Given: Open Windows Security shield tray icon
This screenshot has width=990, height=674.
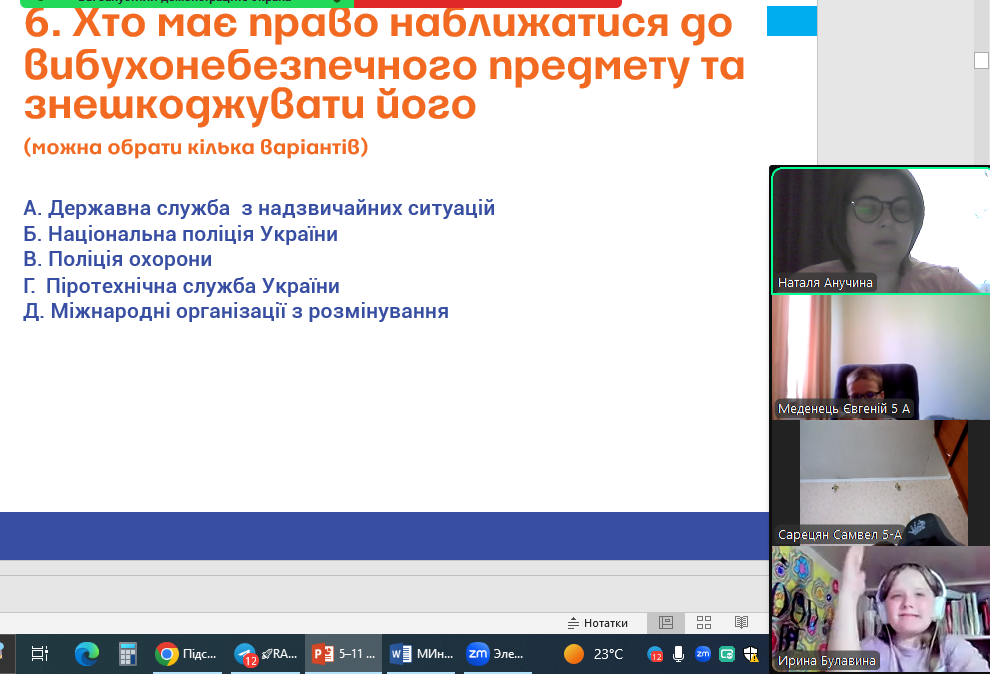Looking at the screenshot, I should [751, 654].
